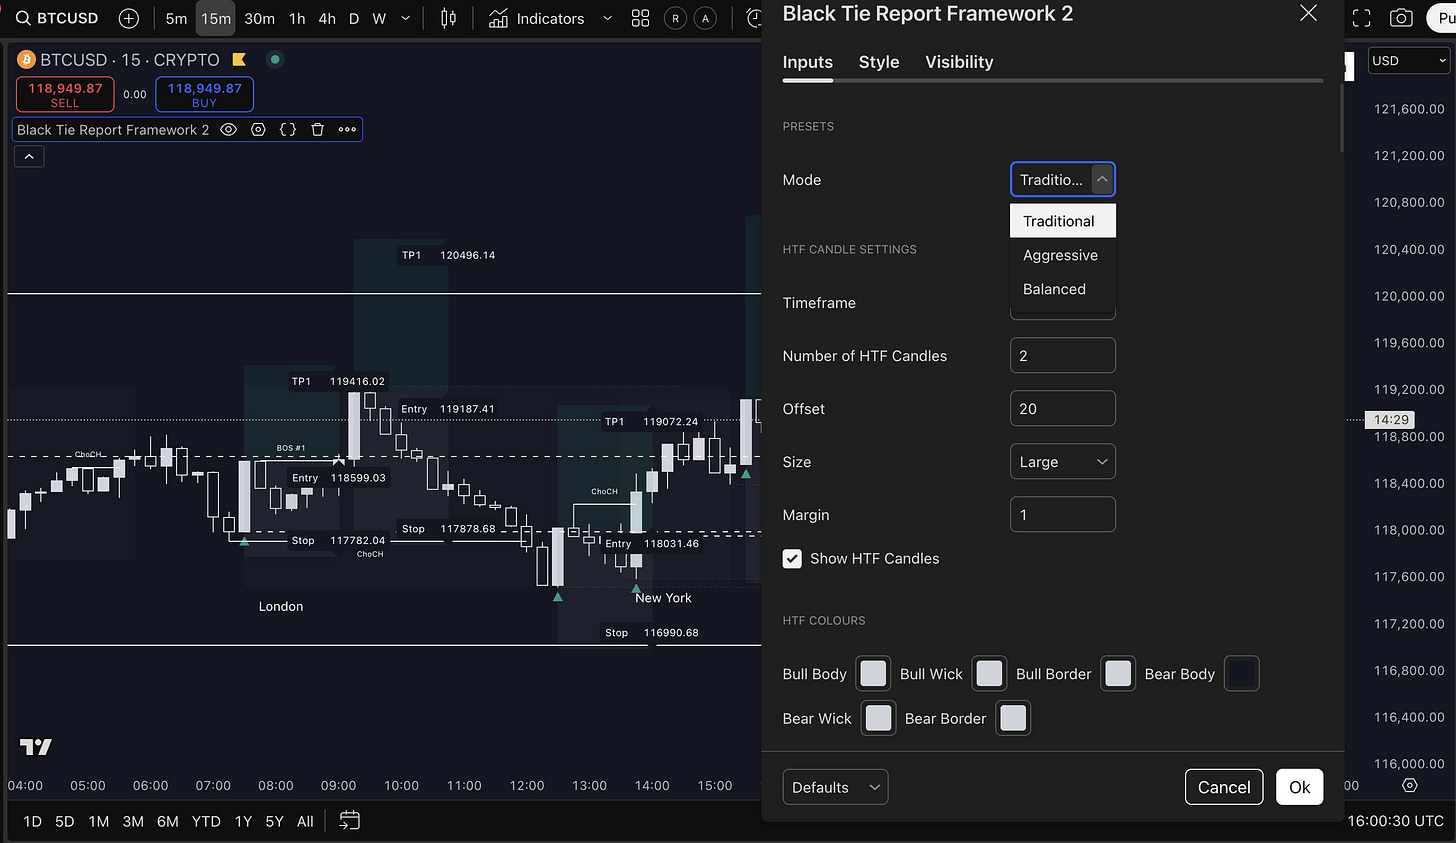
Task: Click the Number of HTF Candles field
Action: tap(1063, 356)
